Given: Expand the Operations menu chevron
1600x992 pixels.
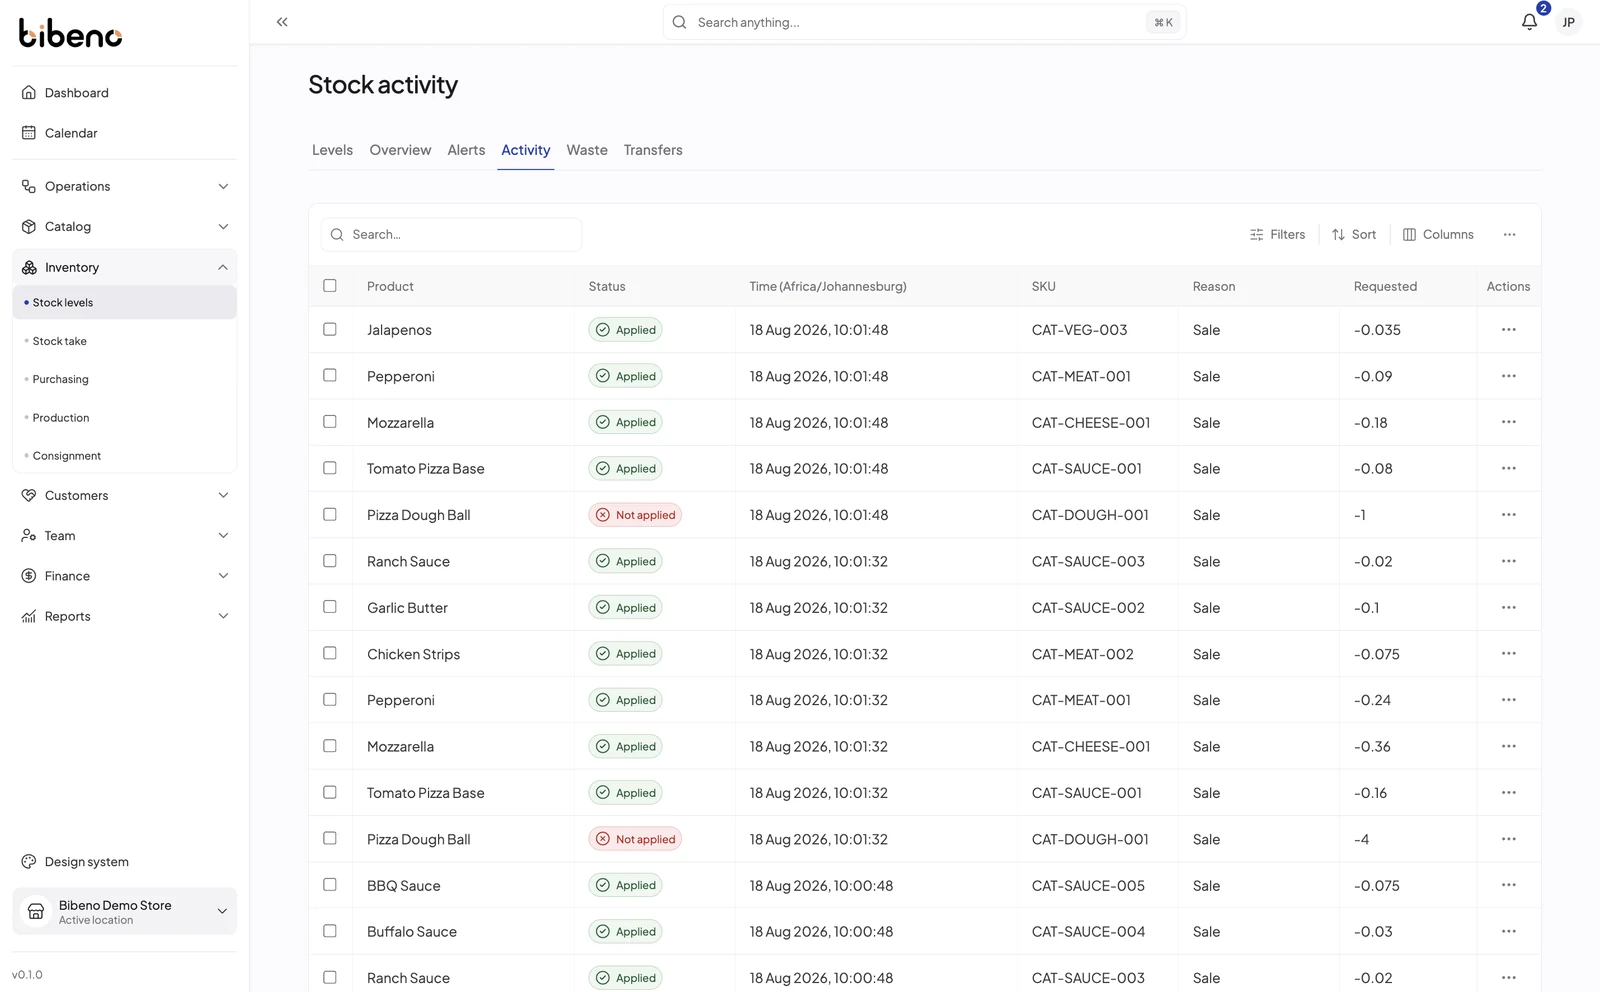Looking at the screenshot, I should (x=223, y=186).
